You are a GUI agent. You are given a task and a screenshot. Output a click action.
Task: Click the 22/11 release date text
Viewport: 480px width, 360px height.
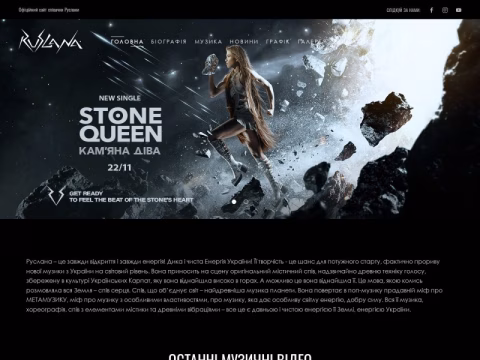tap(119, 167)
